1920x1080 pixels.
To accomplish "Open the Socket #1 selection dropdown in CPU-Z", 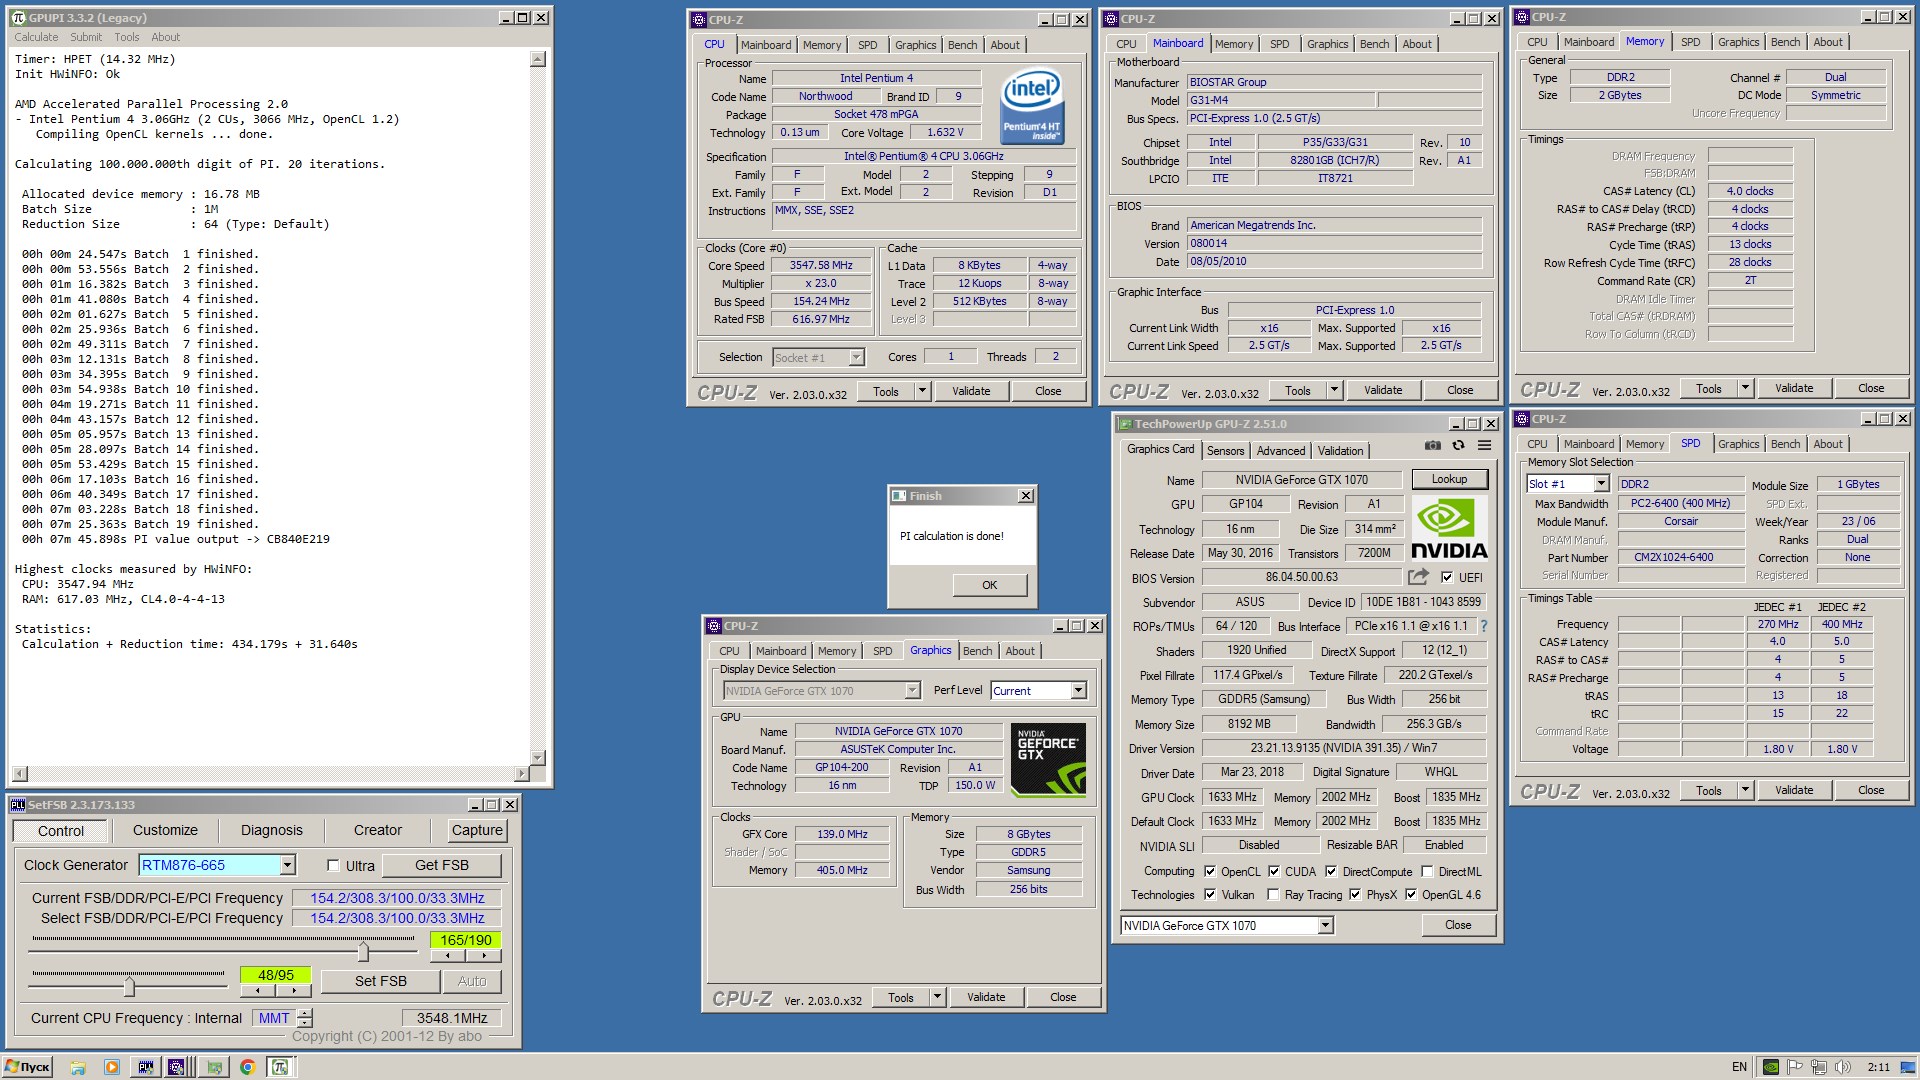I will click(856, 358).
